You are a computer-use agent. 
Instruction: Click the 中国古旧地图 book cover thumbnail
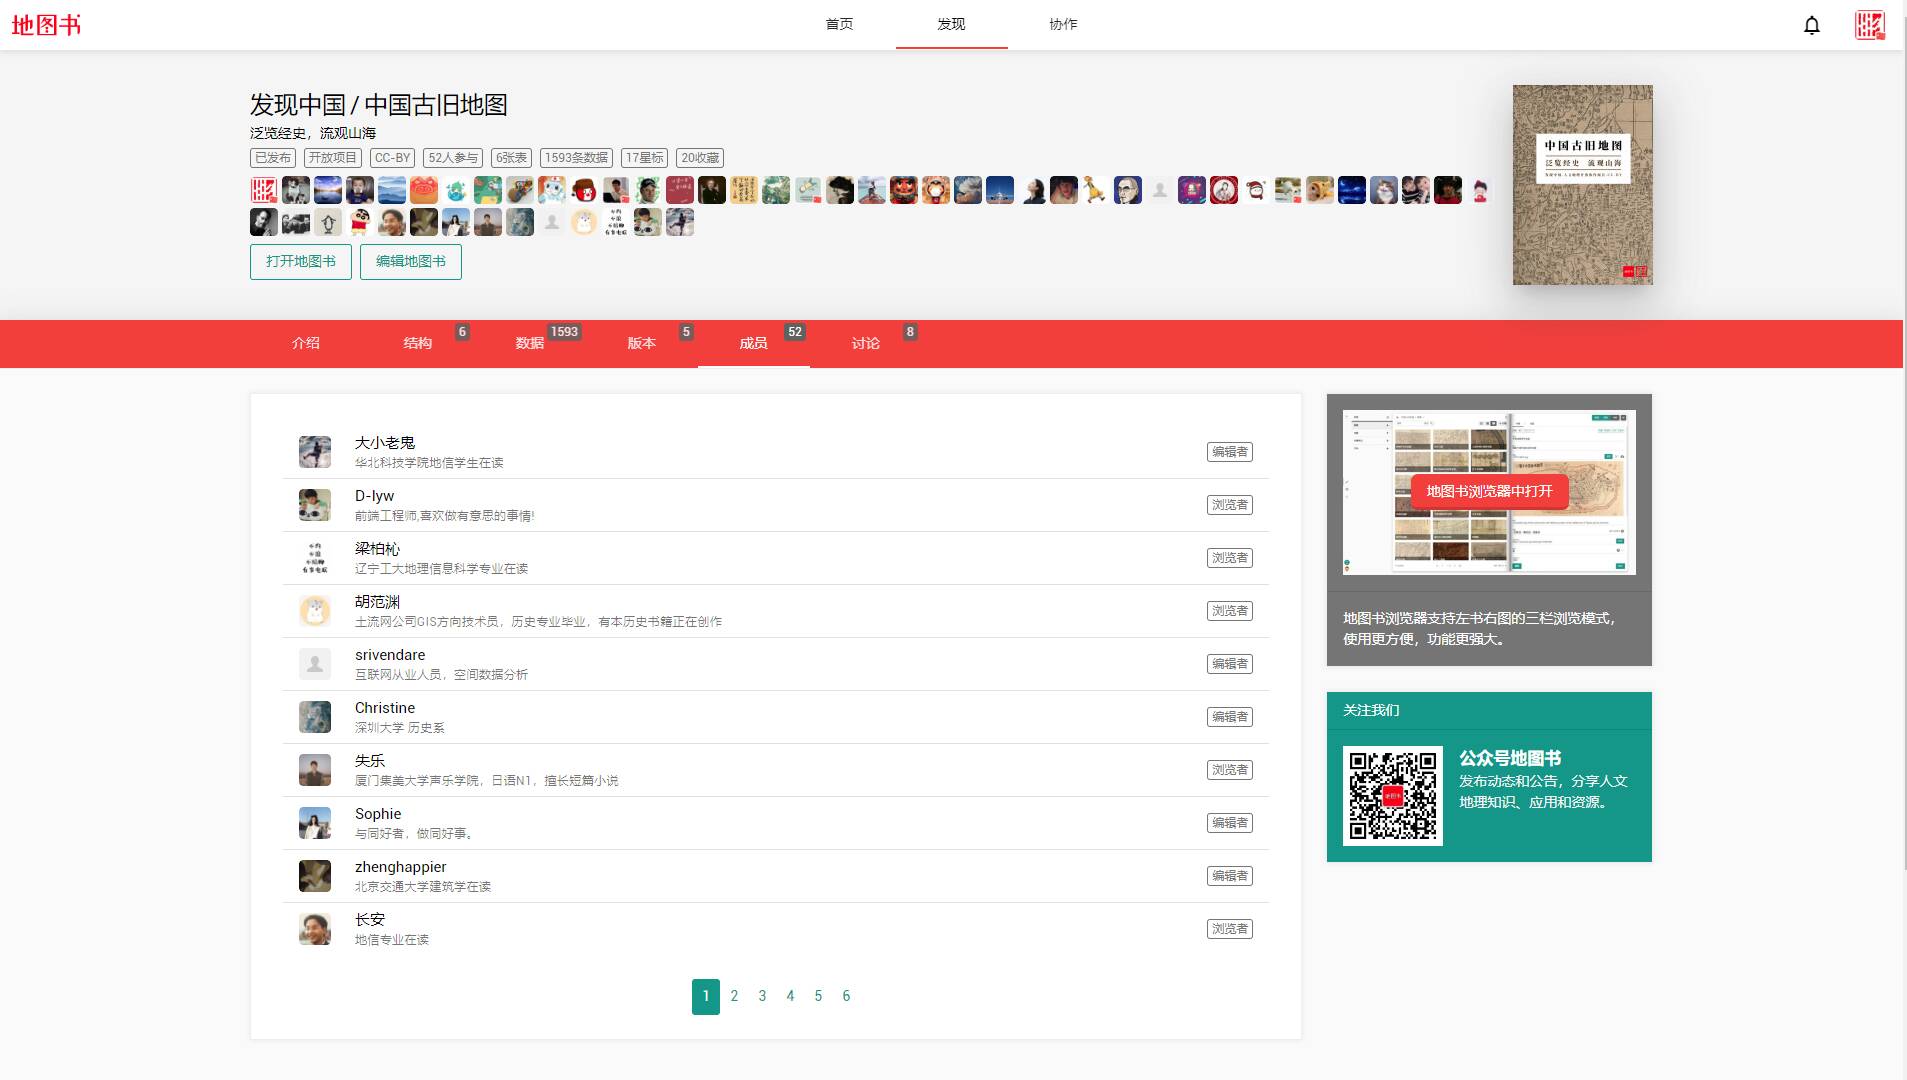1582,185
